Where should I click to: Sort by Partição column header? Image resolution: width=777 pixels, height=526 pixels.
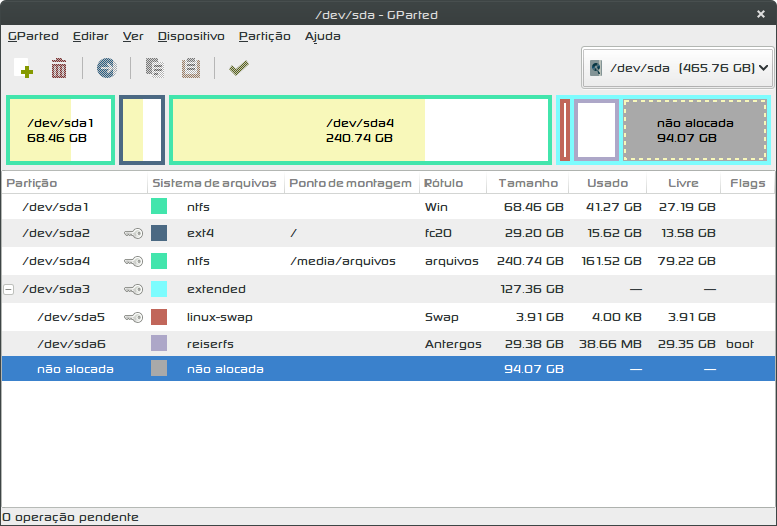[x=74, y=183]
